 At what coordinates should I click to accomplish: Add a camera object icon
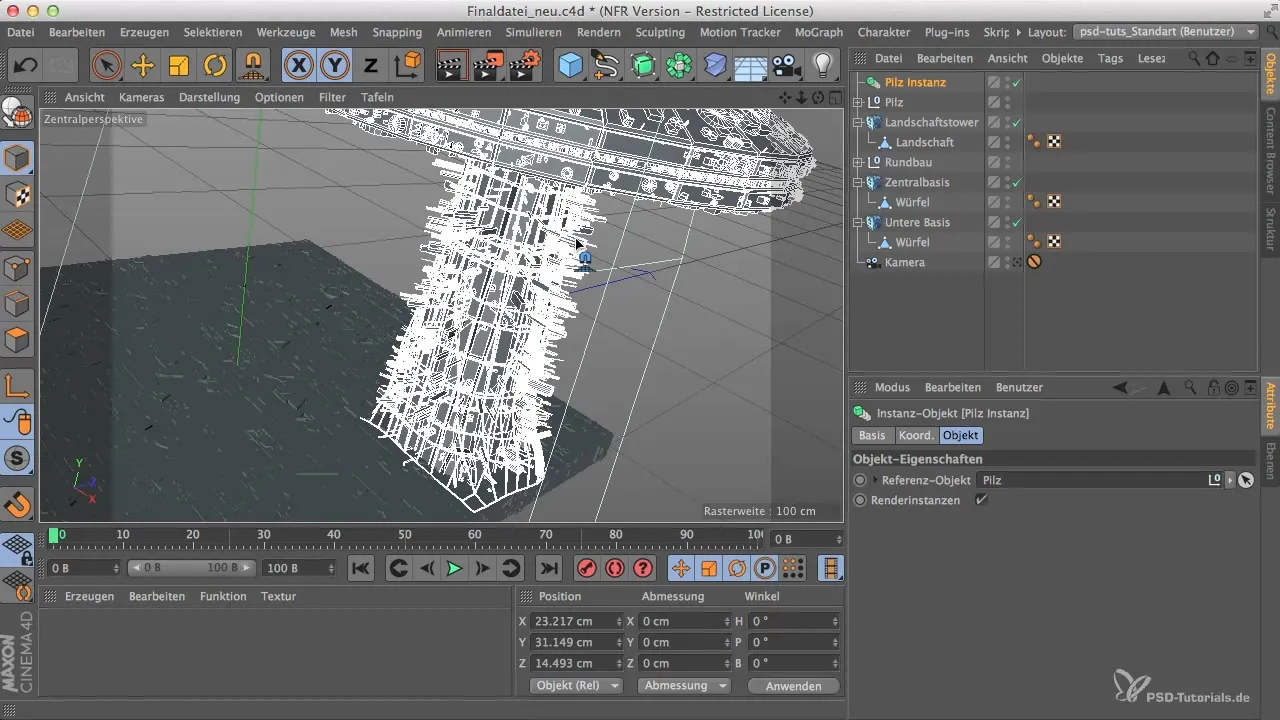point(787,67)
